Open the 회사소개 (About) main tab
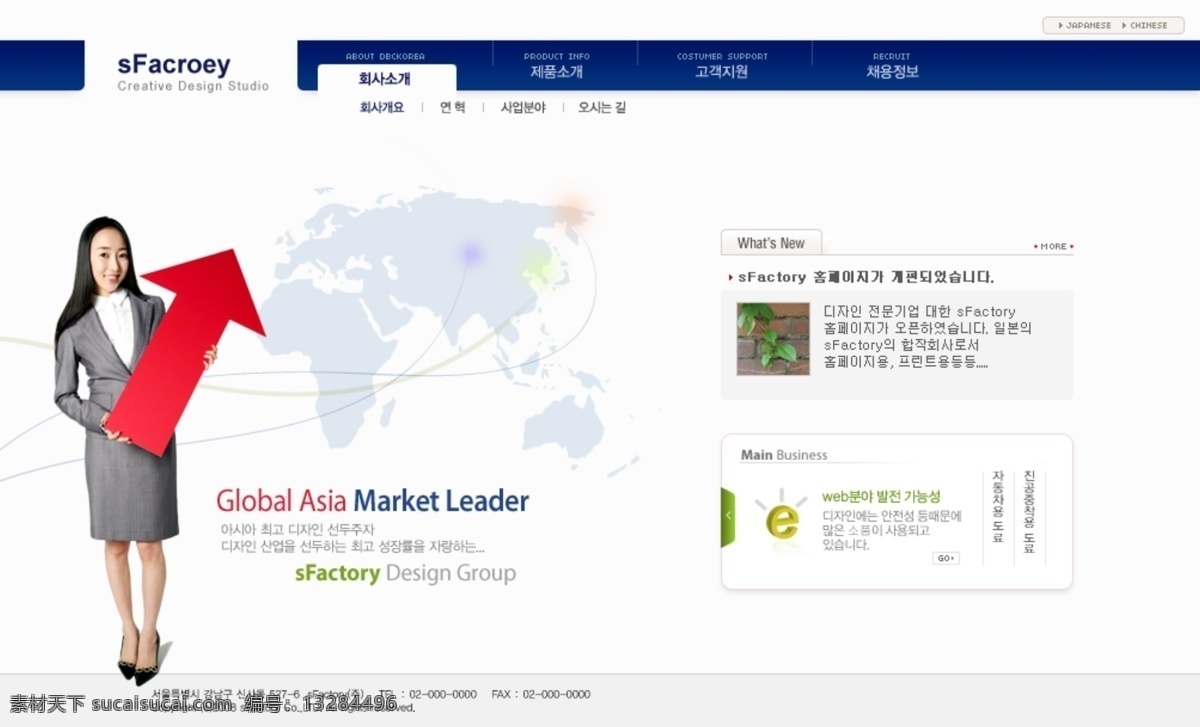The height and width of the screenshot is (727, 1200). 385,79
